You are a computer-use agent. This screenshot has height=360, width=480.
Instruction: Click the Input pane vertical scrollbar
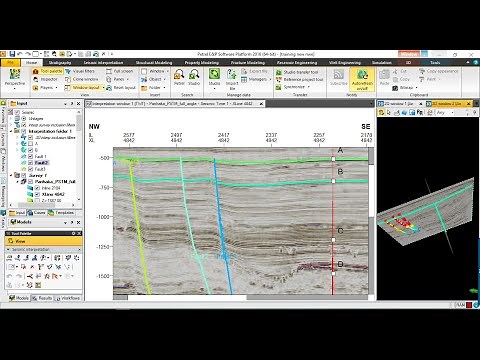pyautogui.click(x=79, y=155)
